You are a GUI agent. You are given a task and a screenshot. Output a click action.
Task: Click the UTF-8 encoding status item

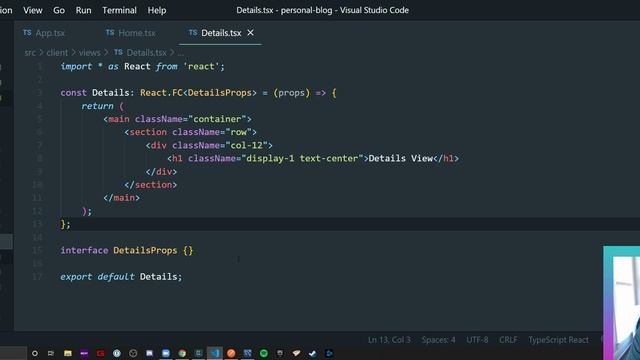(477, 340)
